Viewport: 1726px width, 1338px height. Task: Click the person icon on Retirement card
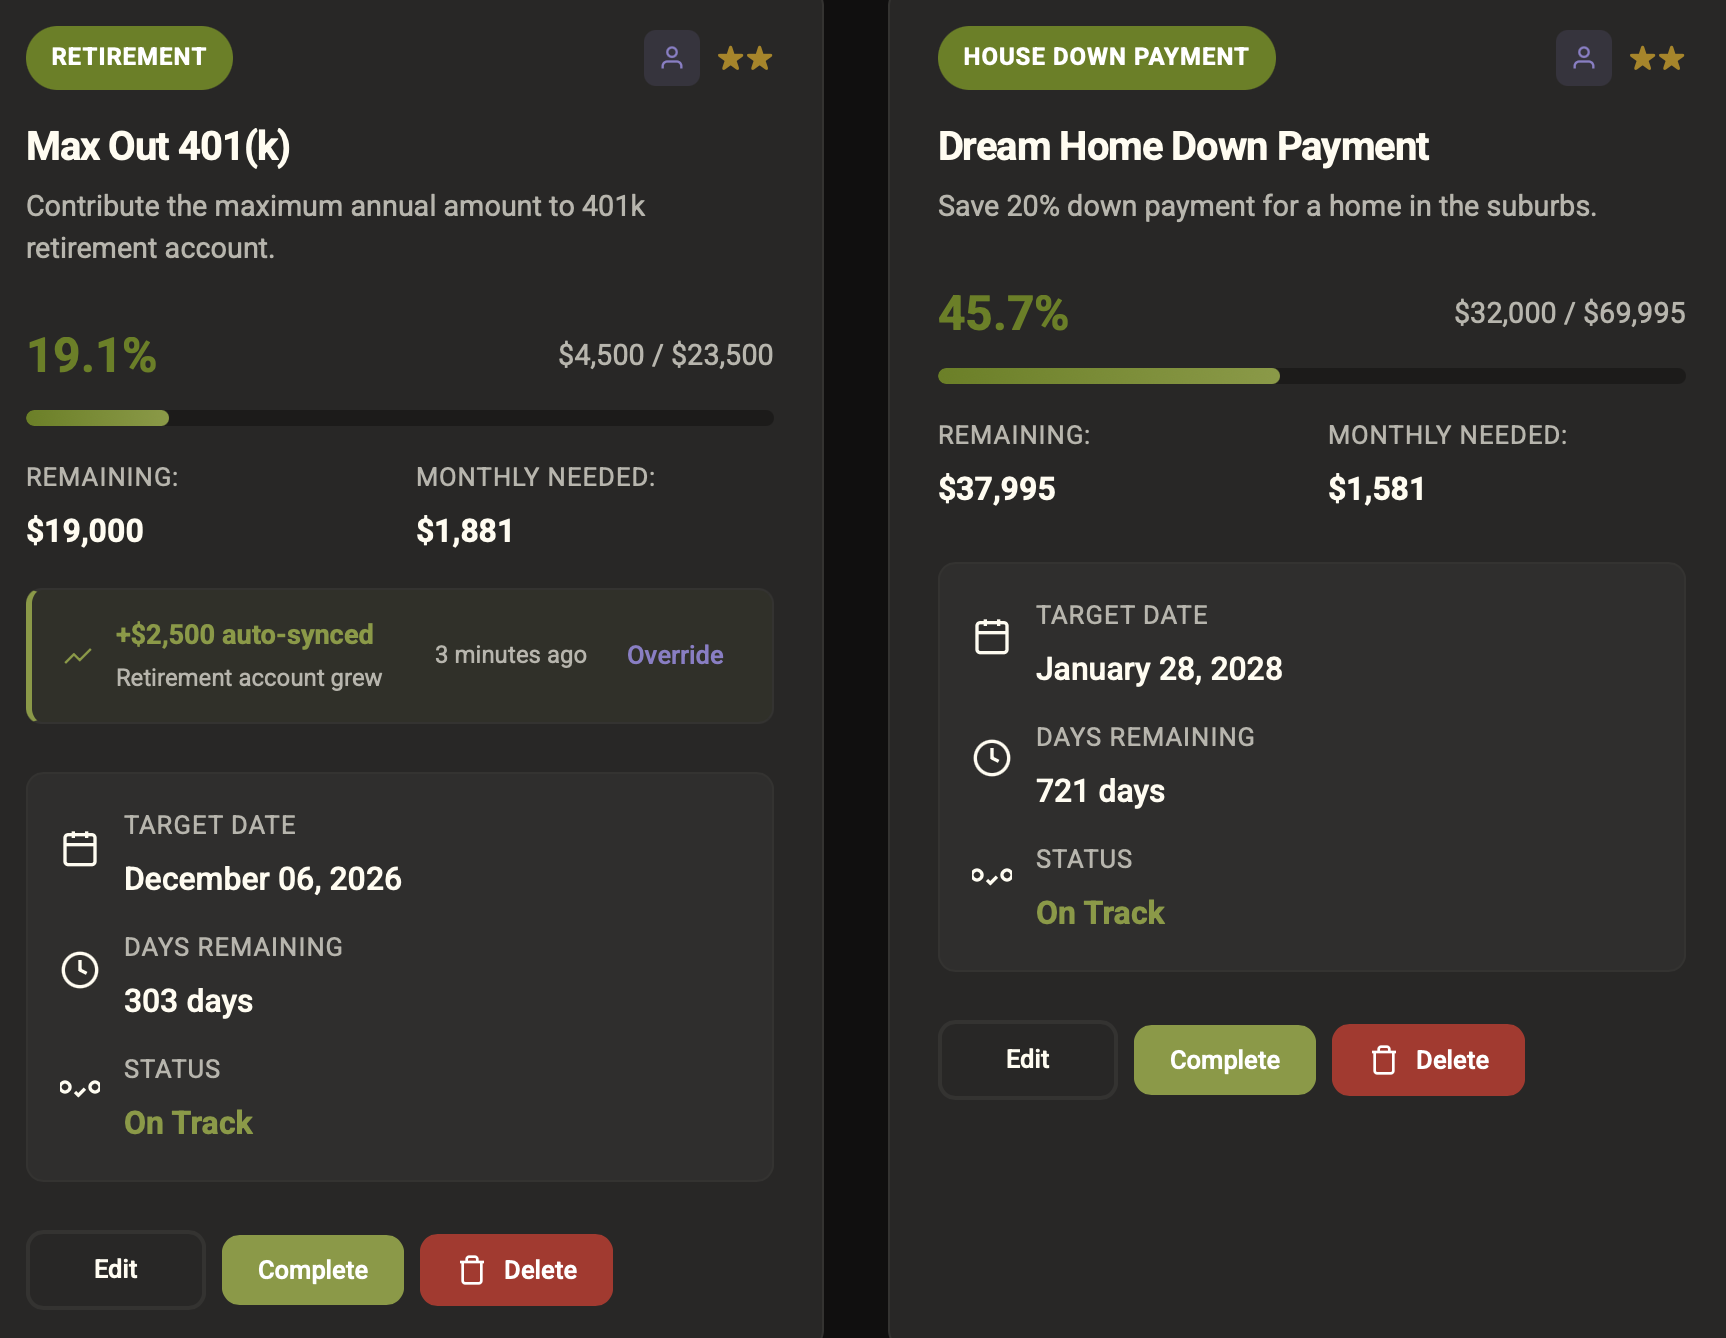671,58
